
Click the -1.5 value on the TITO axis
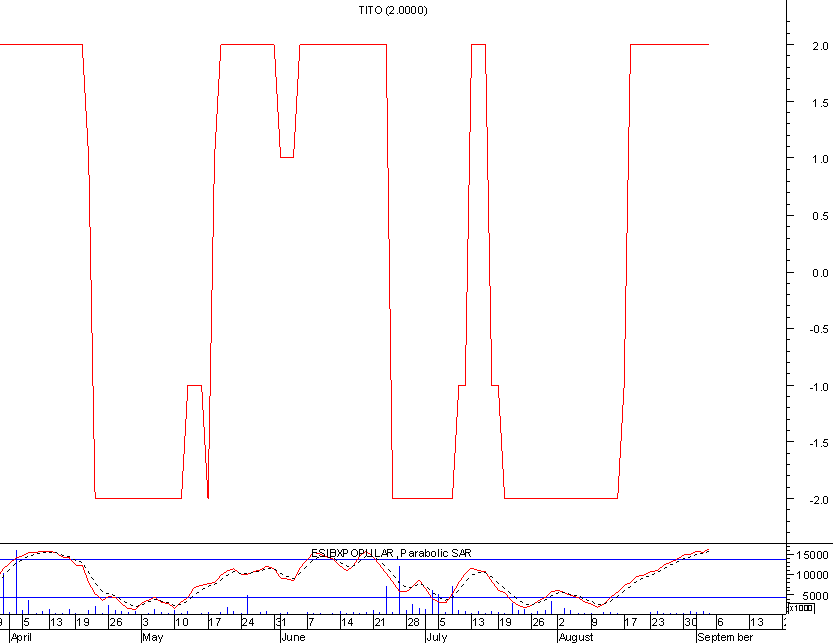pyautogui.click(x=819, y=443)
